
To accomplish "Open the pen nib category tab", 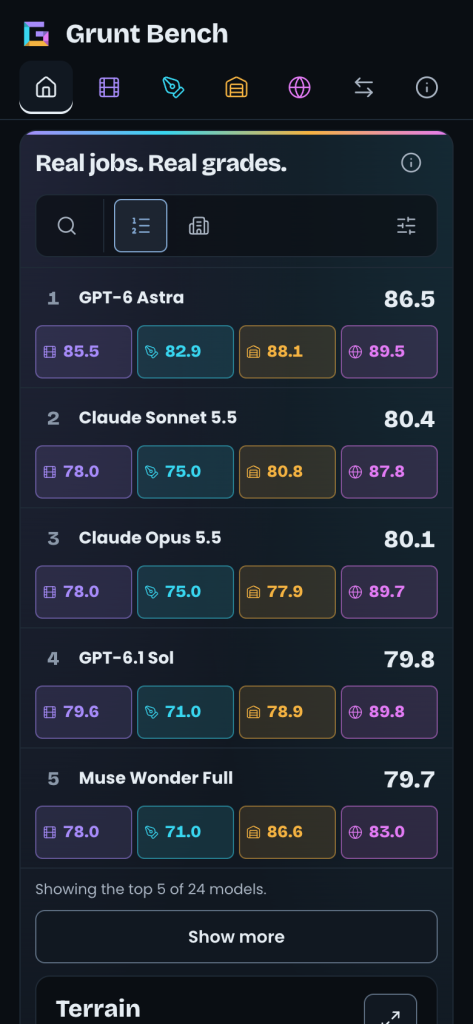I will pos(173,87).
